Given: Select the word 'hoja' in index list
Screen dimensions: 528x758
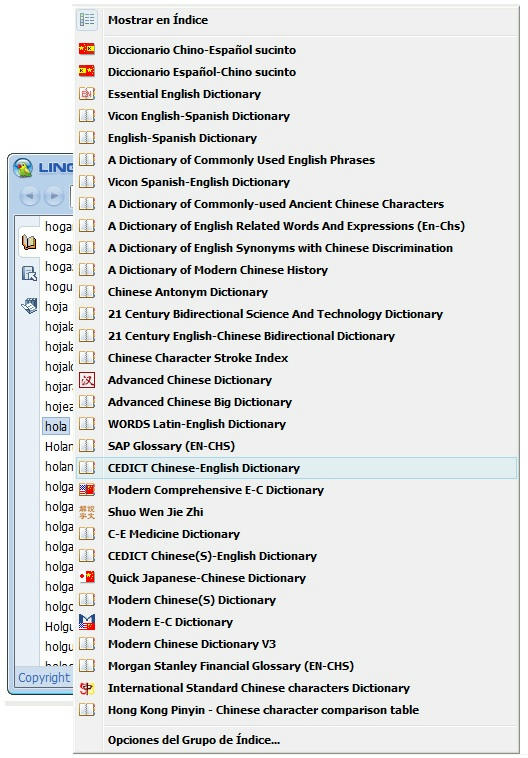Looking at the screenshot, I should point(57,306).
